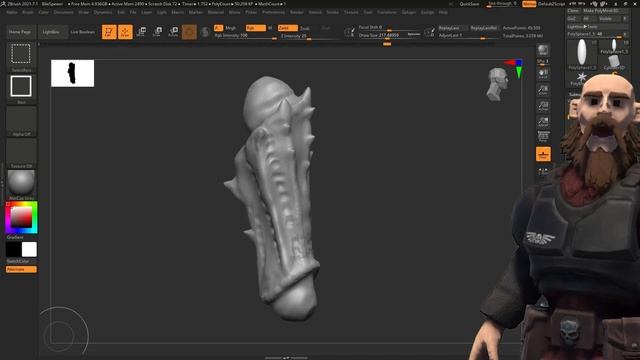Activate the Edit mode button
Screen dimensions: 640x360
(x=109, y=32)
